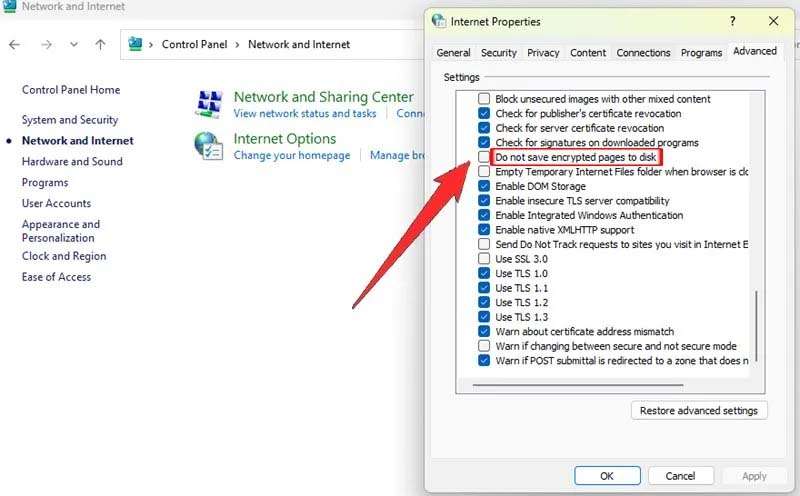Open Programs category in sidebar
Screen dimensions: 800x496
point(45,183)
